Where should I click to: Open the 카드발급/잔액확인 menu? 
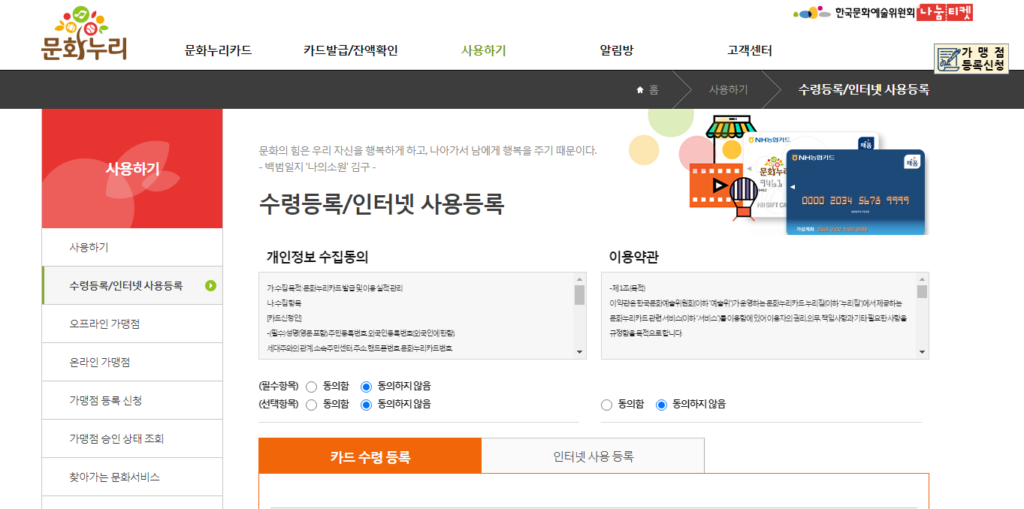[351, 50]
